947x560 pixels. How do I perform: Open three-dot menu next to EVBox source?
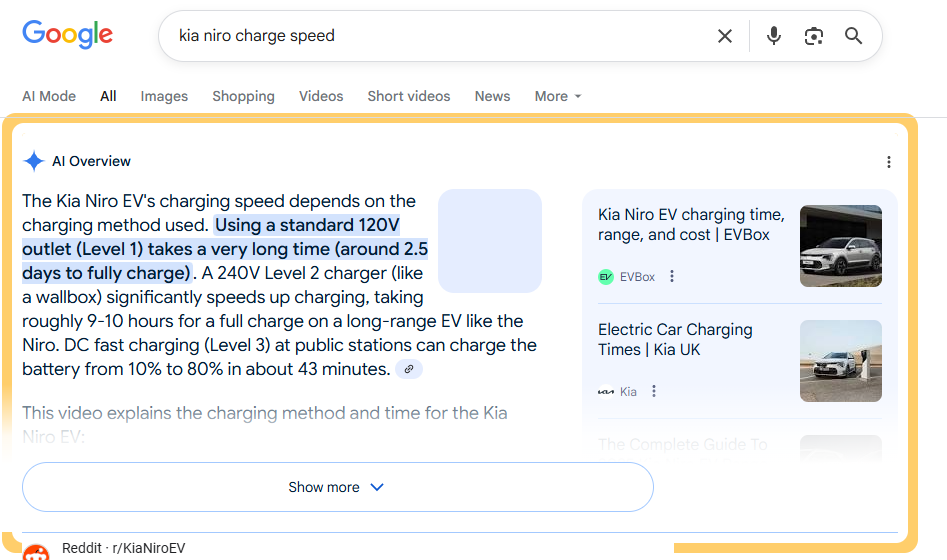point(672,277)
